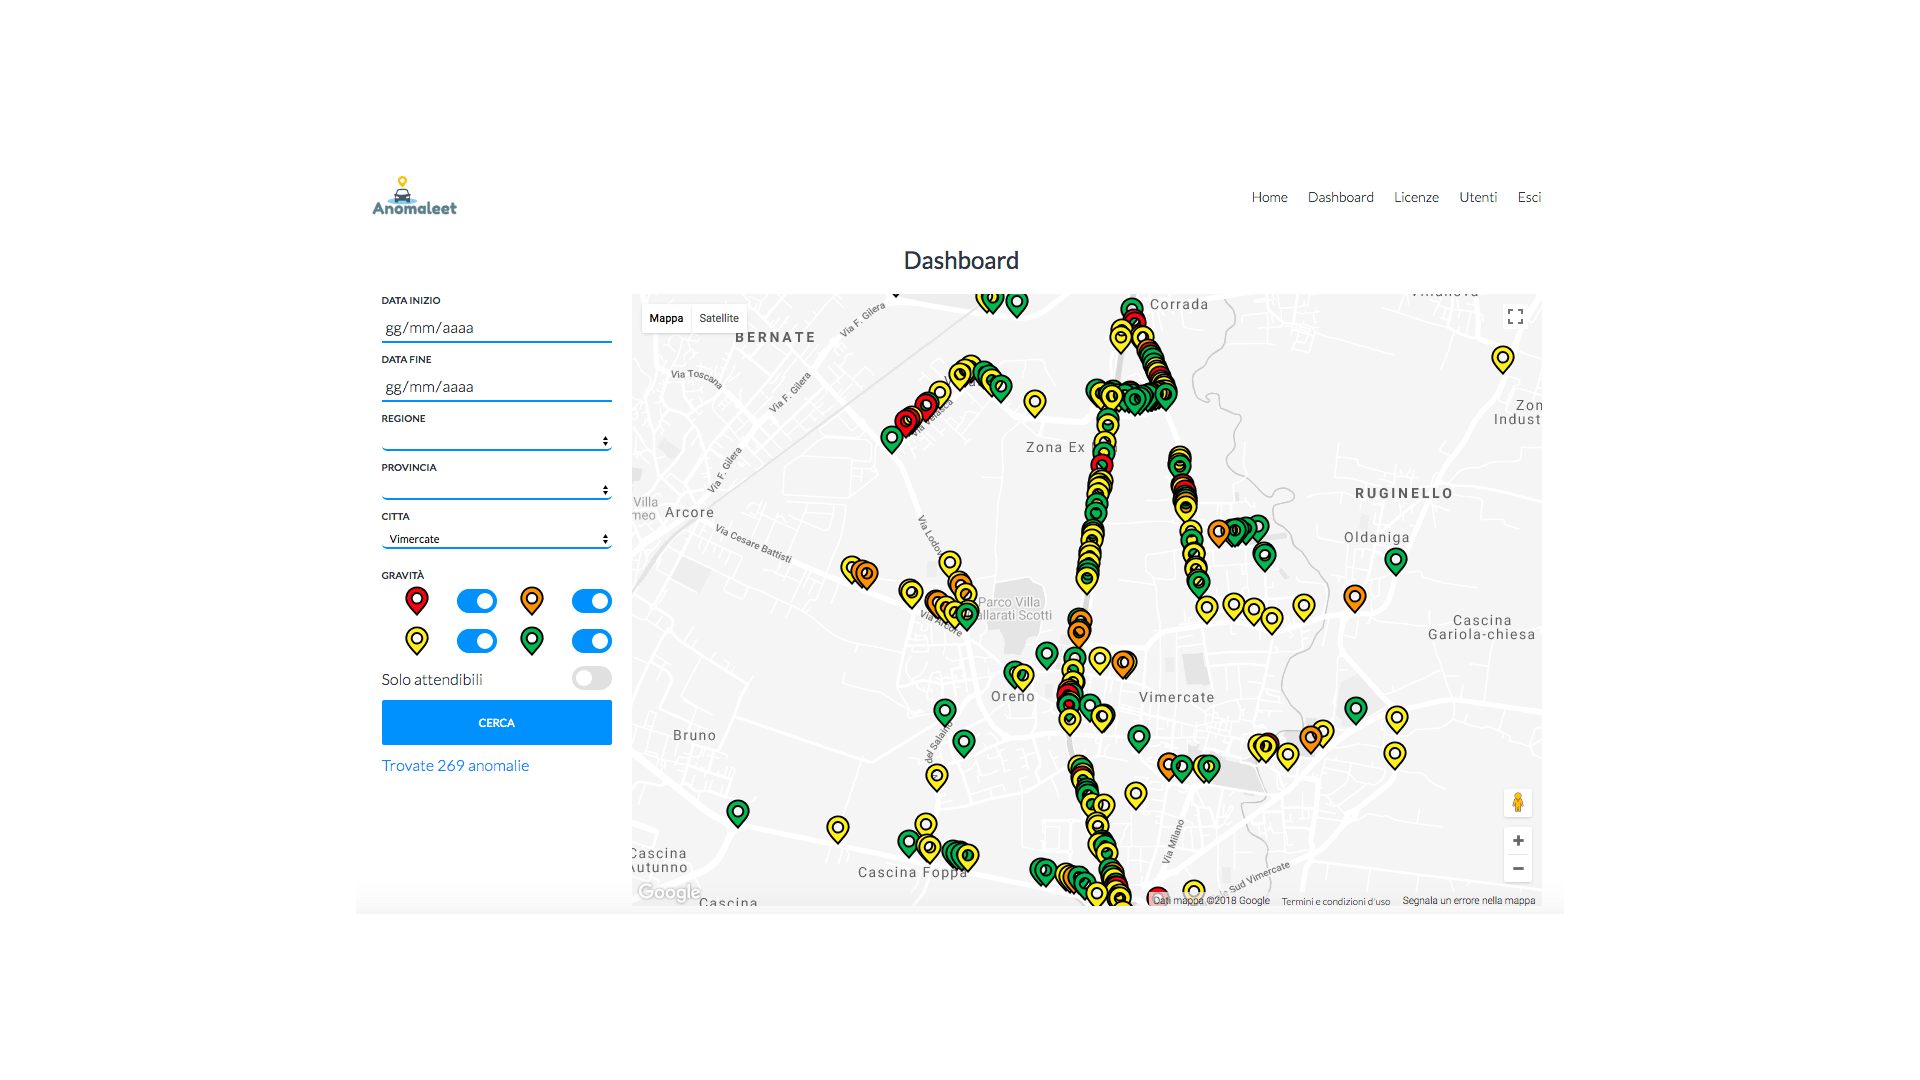Open Città dropdown showing Vimercate
The image size is (1920, 1080).
(x=496, y=539)
